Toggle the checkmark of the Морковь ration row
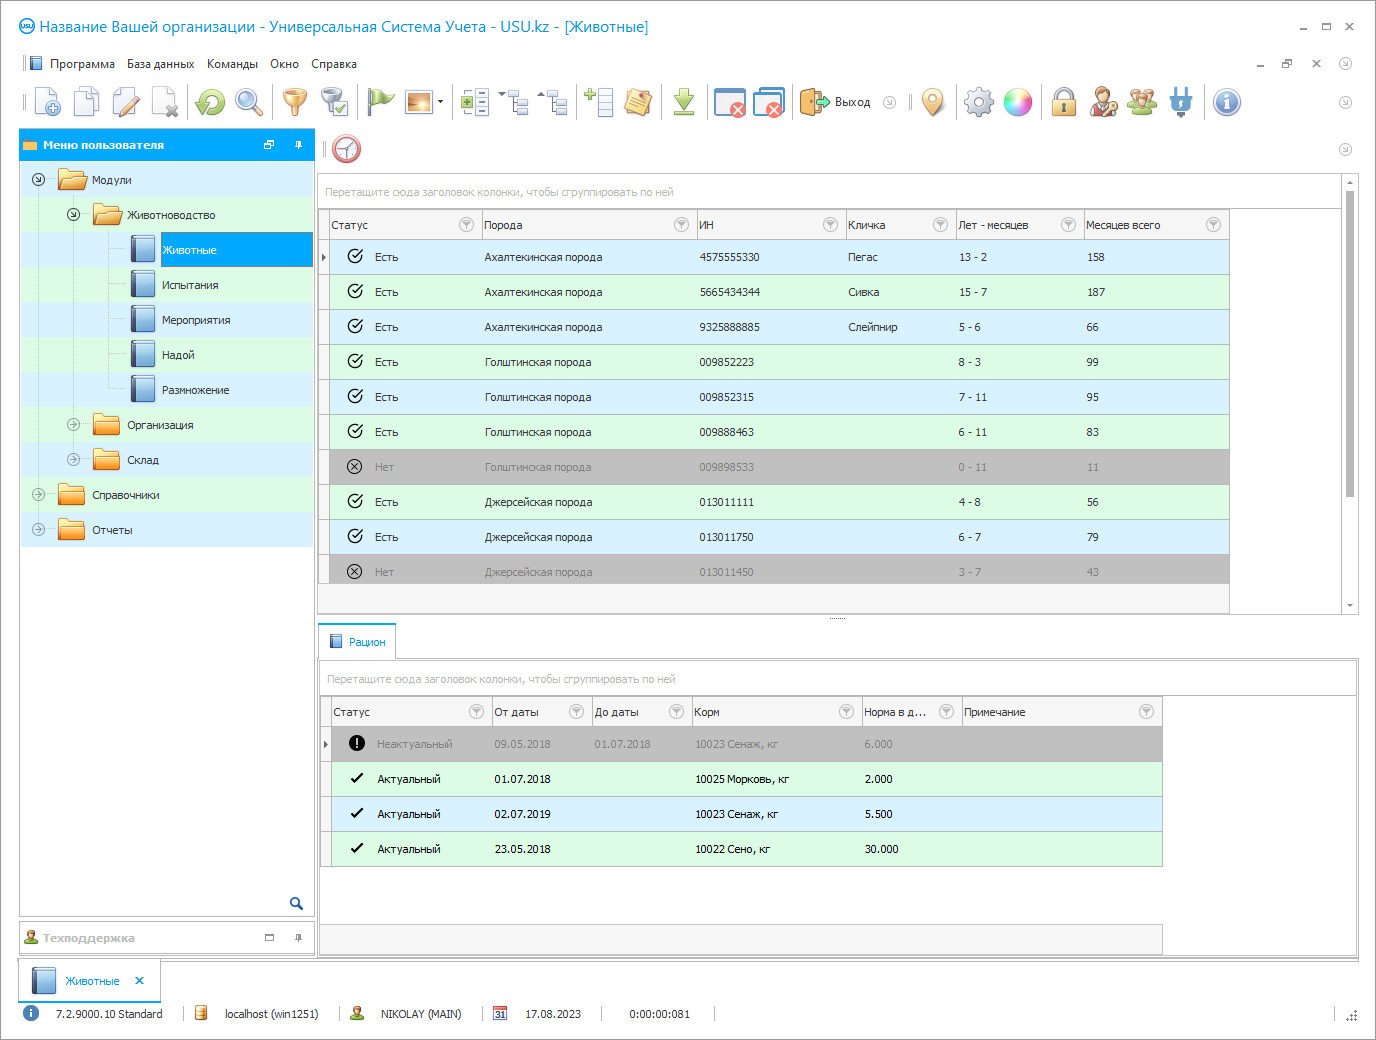The width and height of the screenshot is (1376, 1040). pos(357,779)
